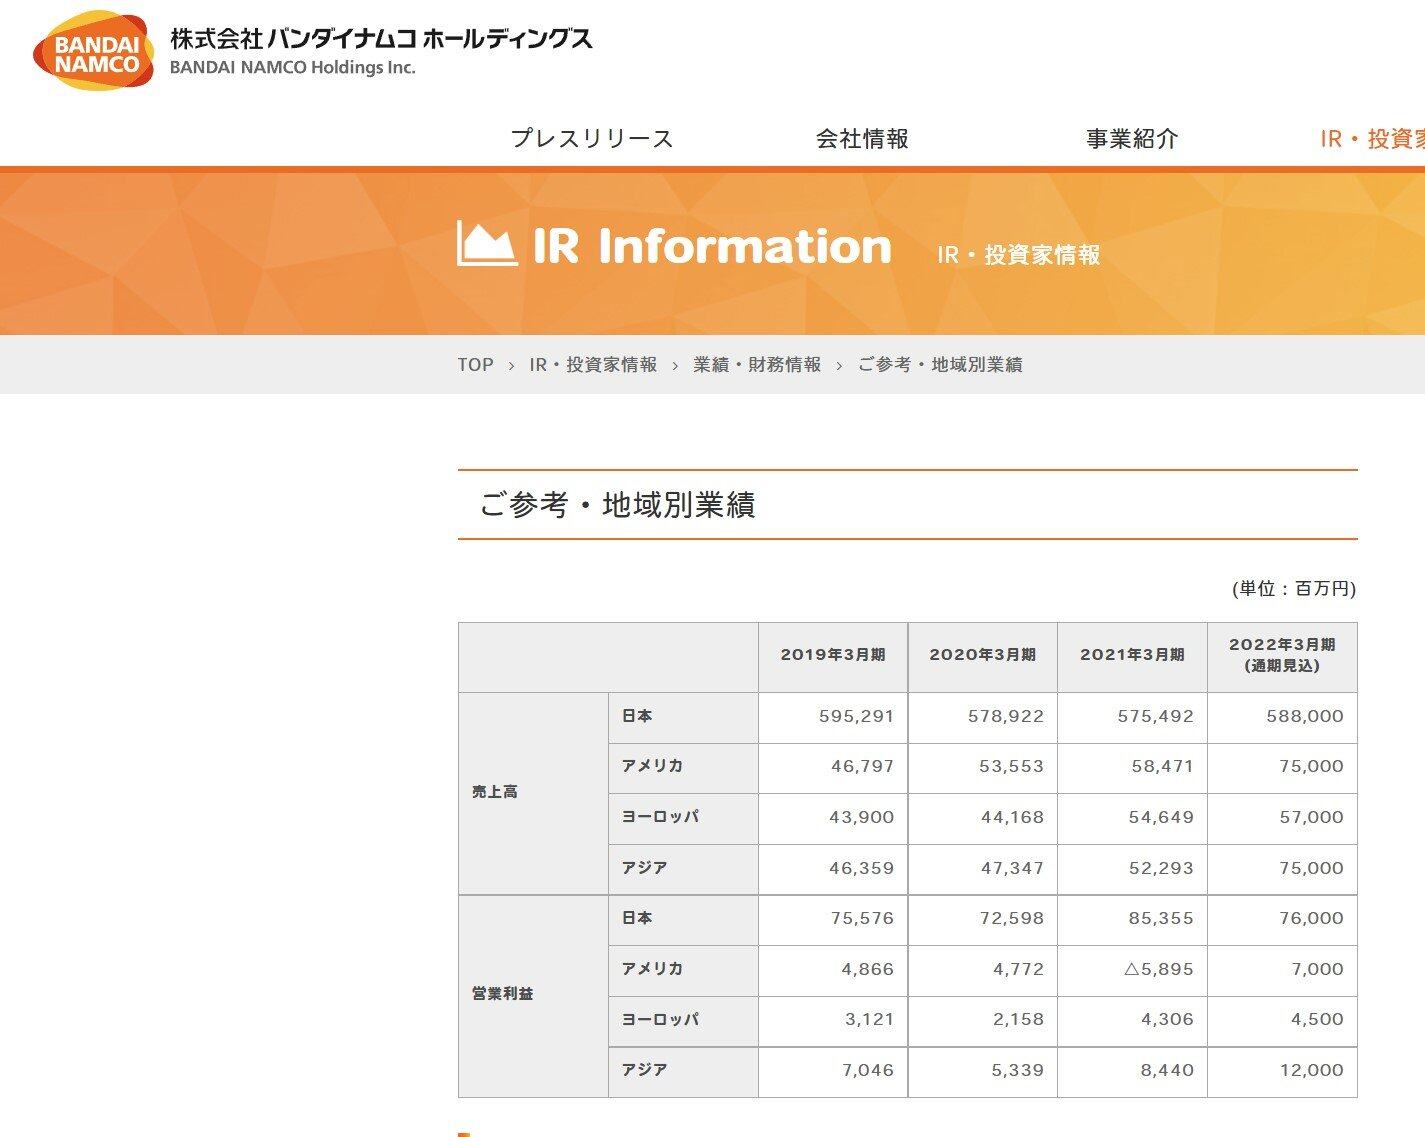Select the value 54,649
1425x1137 pixels.
(x=1161, y=818)
